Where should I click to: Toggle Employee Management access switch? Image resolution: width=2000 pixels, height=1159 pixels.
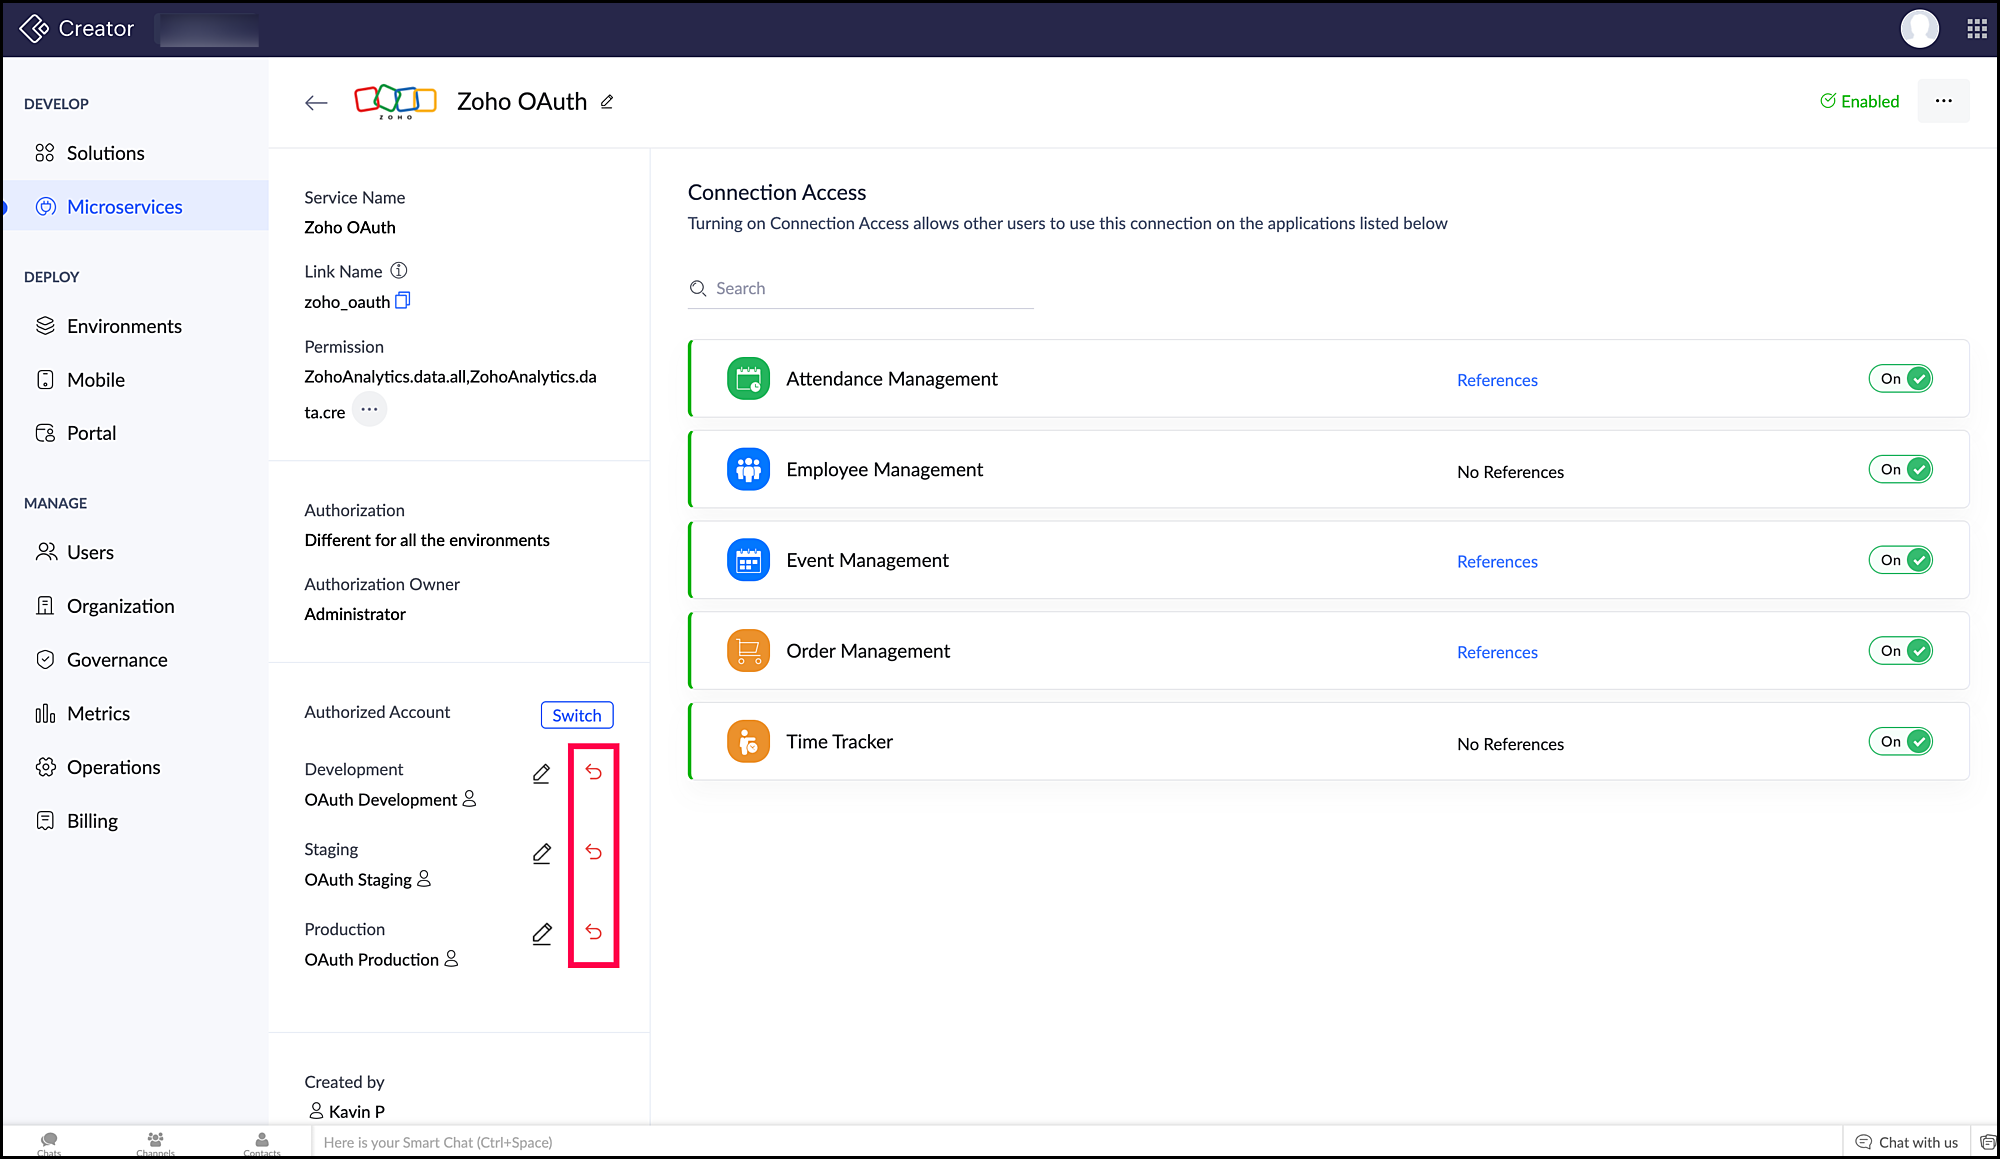[1901, 470]
